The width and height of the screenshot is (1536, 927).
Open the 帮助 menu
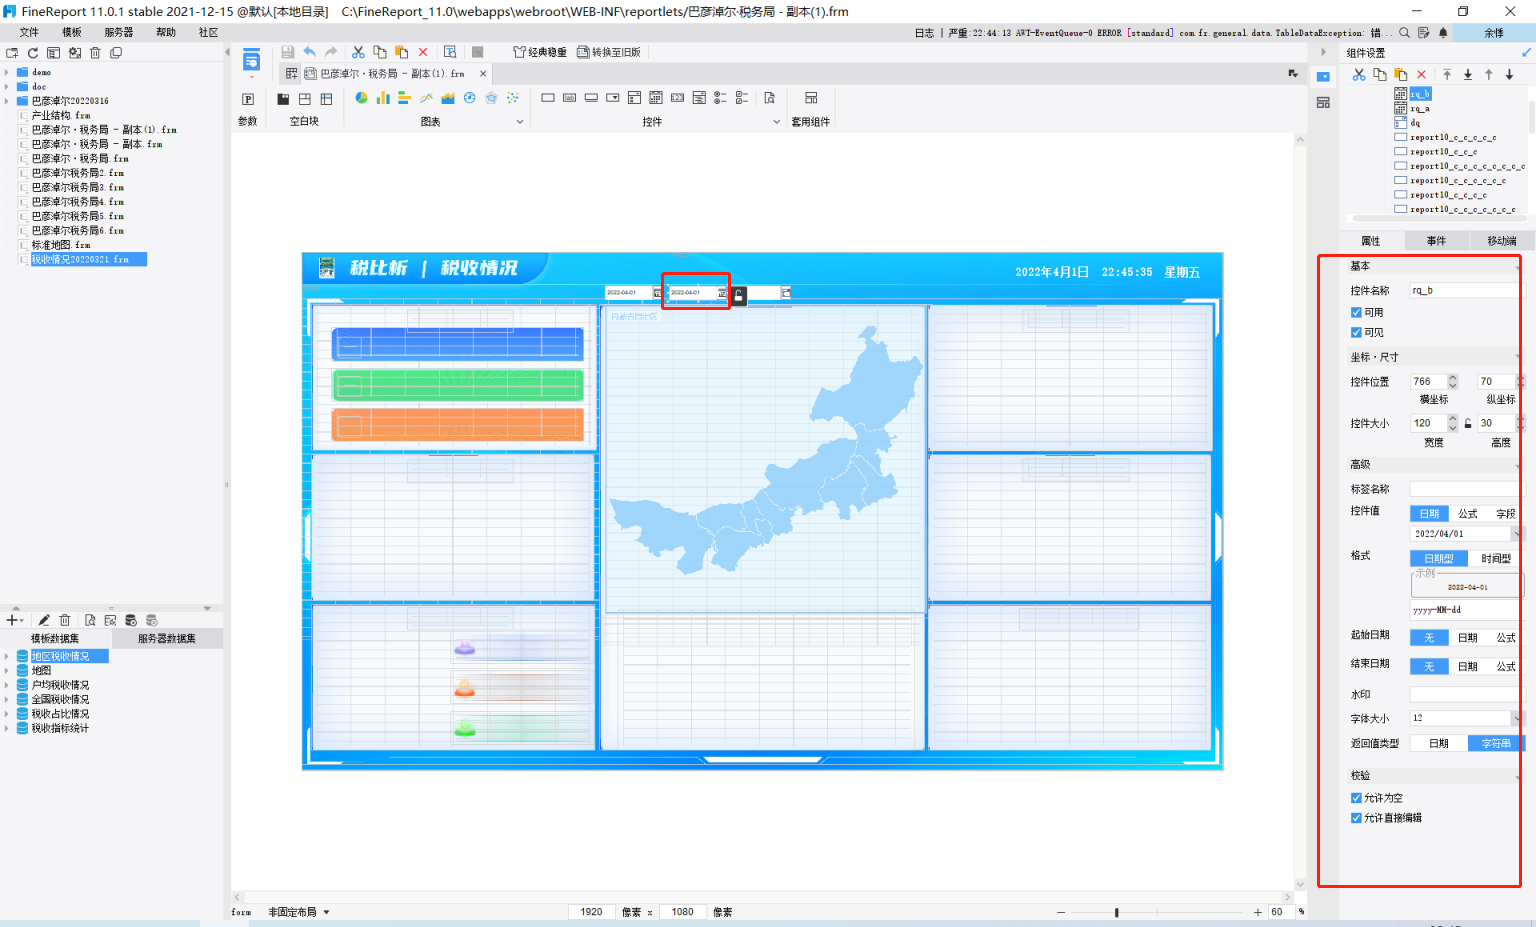[166, 33]
